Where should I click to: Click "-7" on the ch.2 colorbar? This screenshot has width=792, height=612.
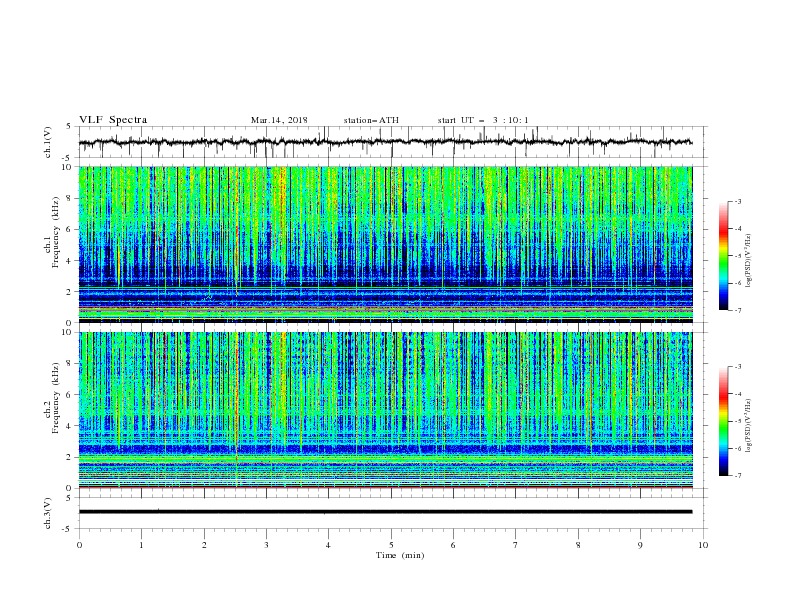click(738, 475)
